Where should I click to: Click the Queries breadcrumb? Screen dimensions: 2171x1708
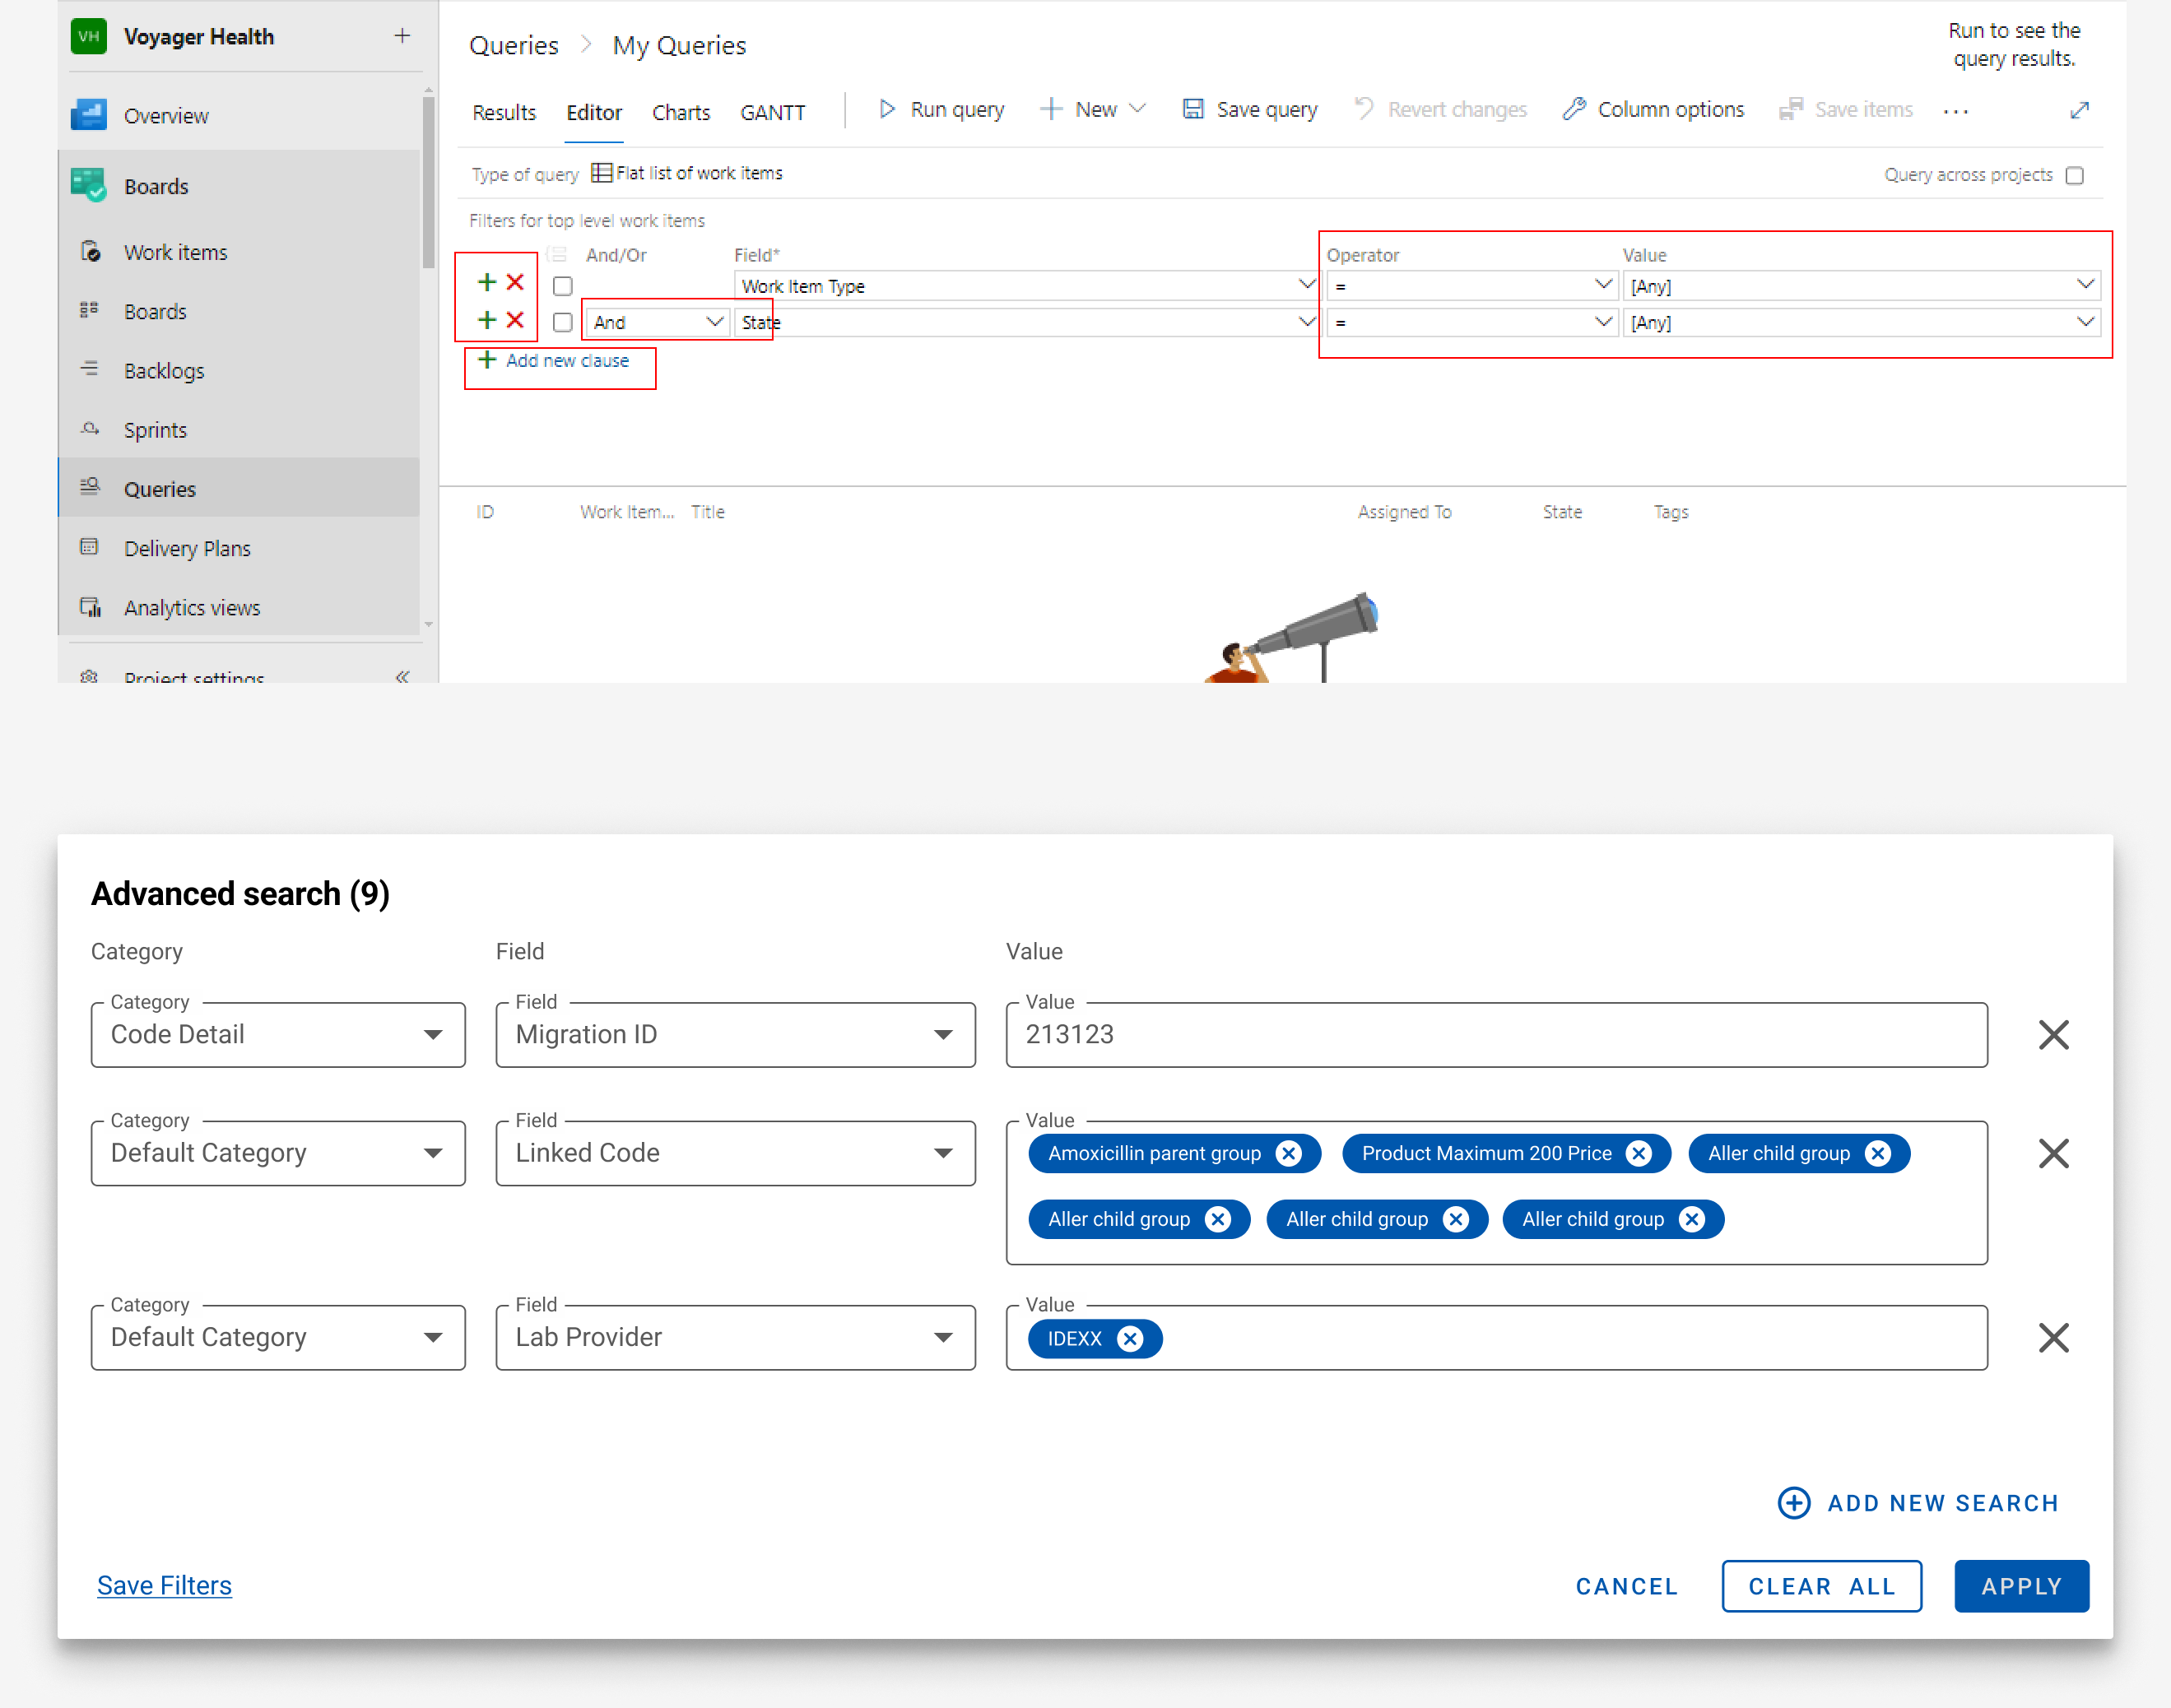pos(514,46)
